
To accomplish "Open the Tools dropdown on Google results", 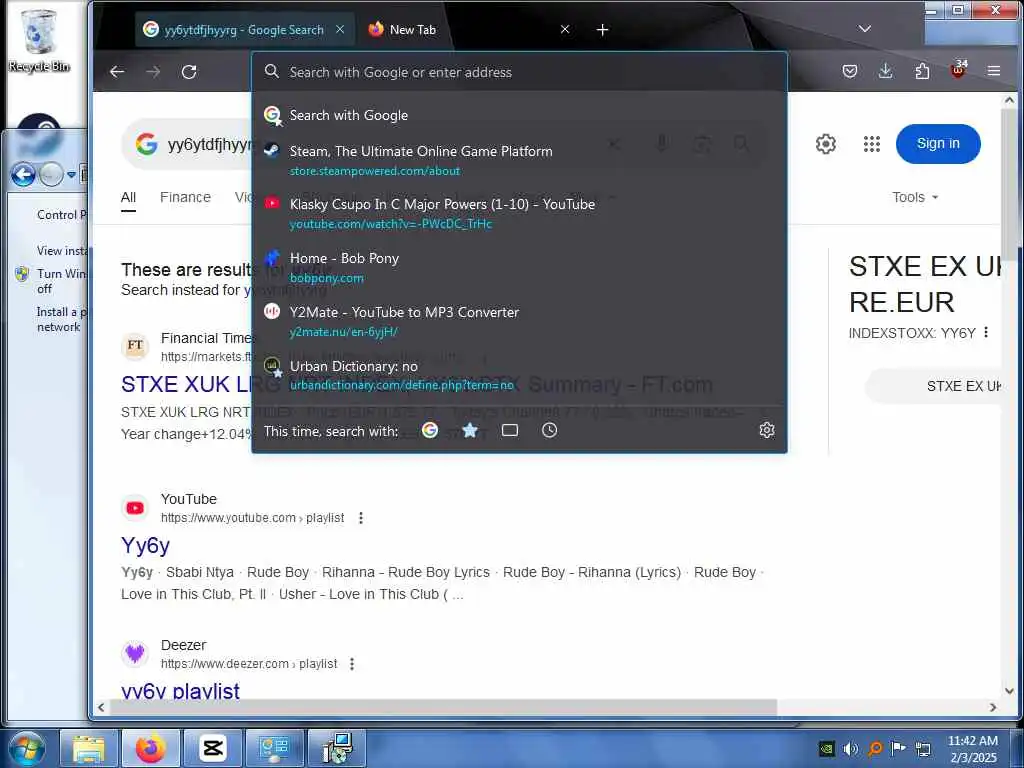I will 915,197.
